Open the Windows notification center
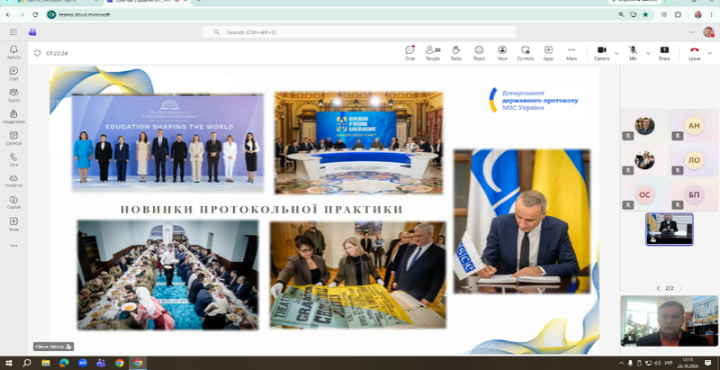720x370 pixels. point(708,363)
